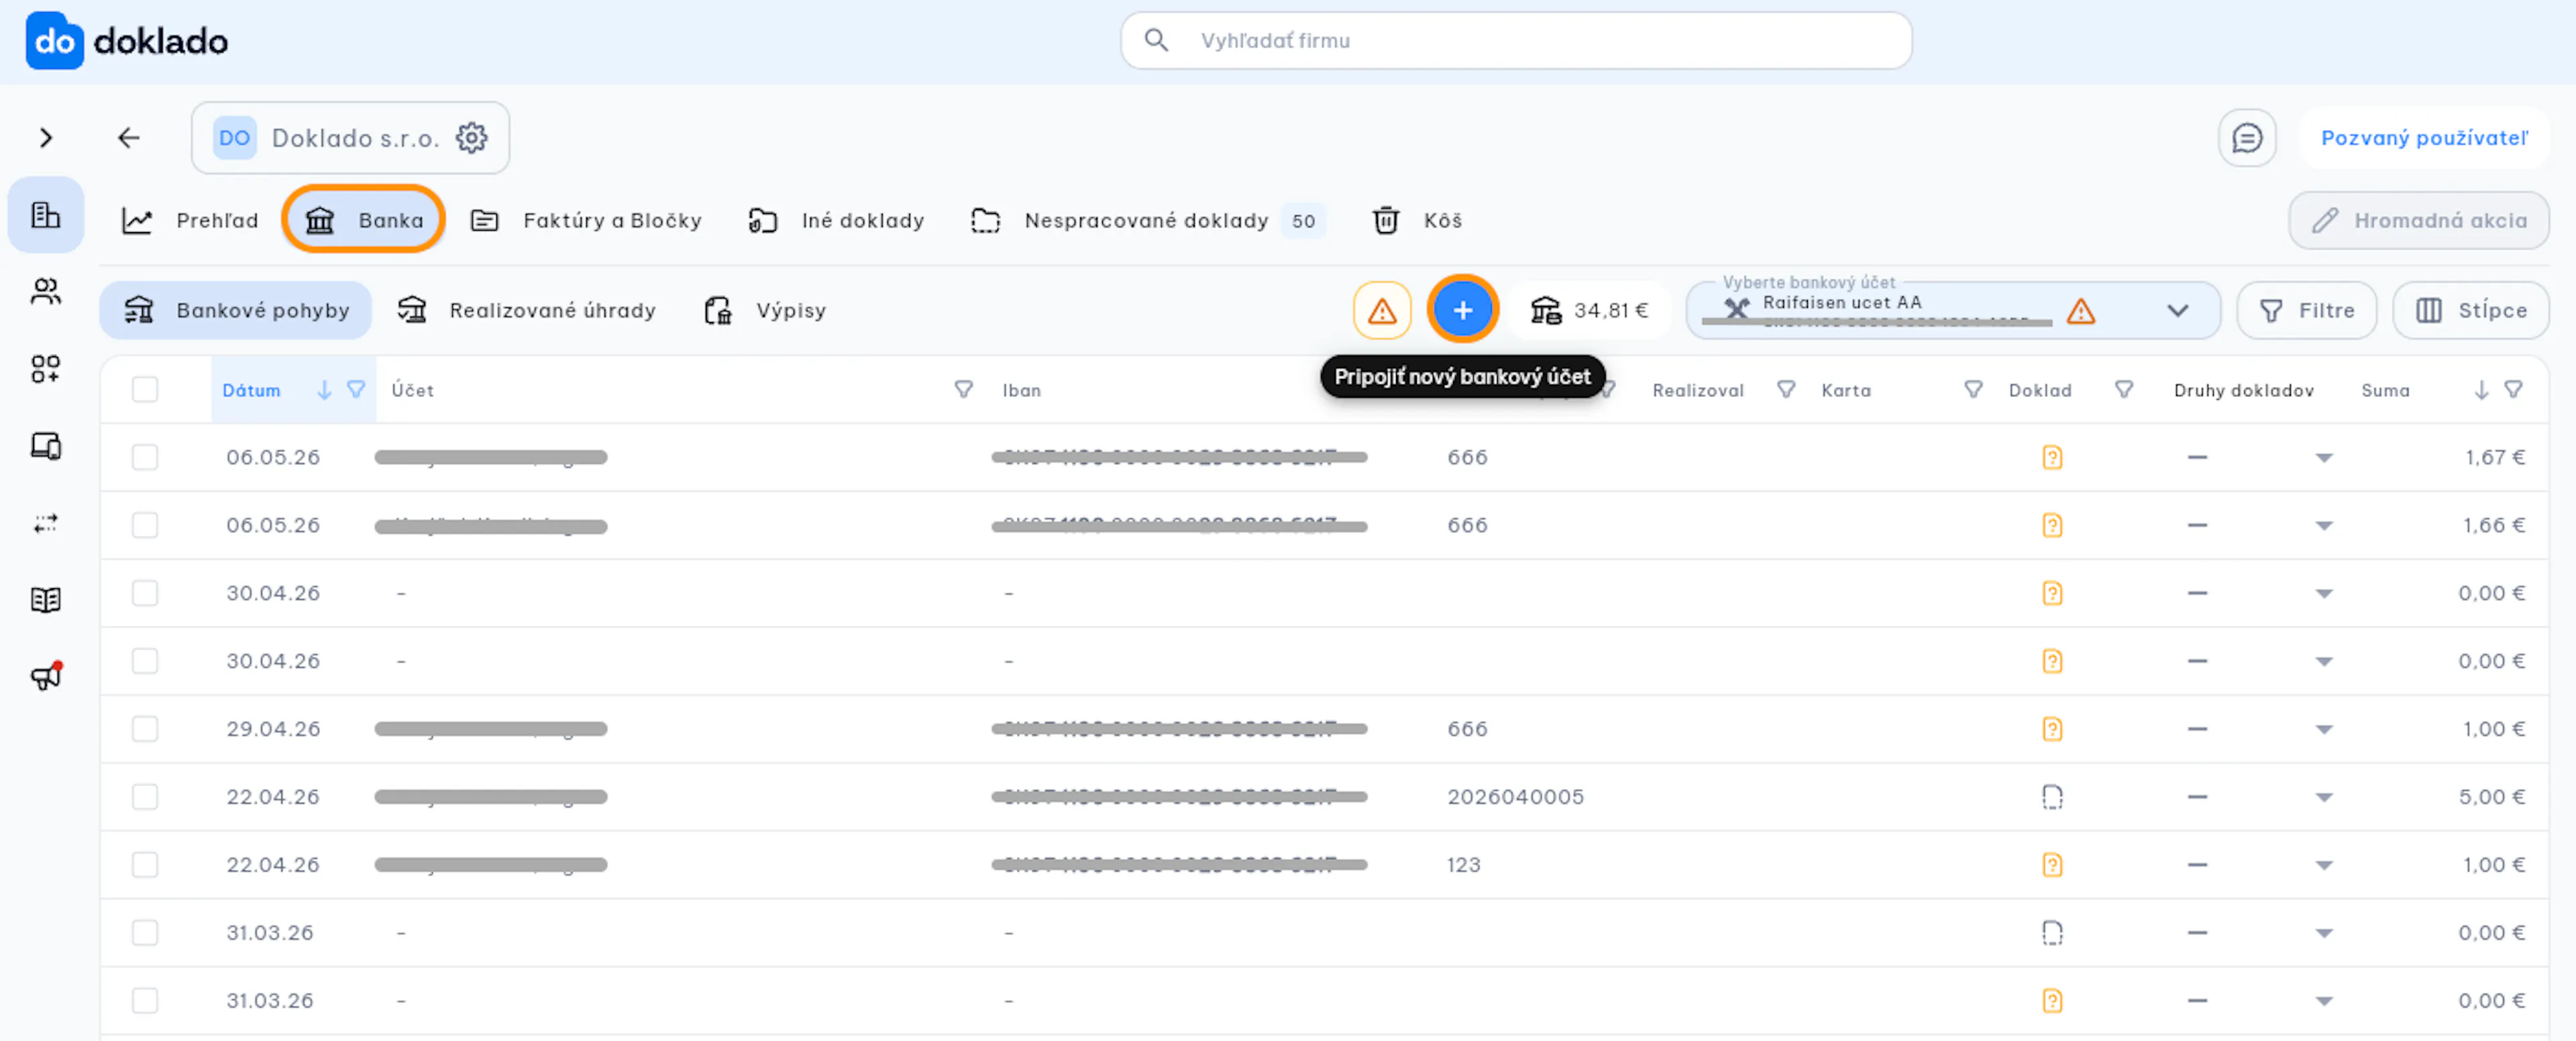Image resolution: width=2576 pixels, height=1041 pixels.
Task: Click warning icon in bank account selector
Action: point(2081,311)
